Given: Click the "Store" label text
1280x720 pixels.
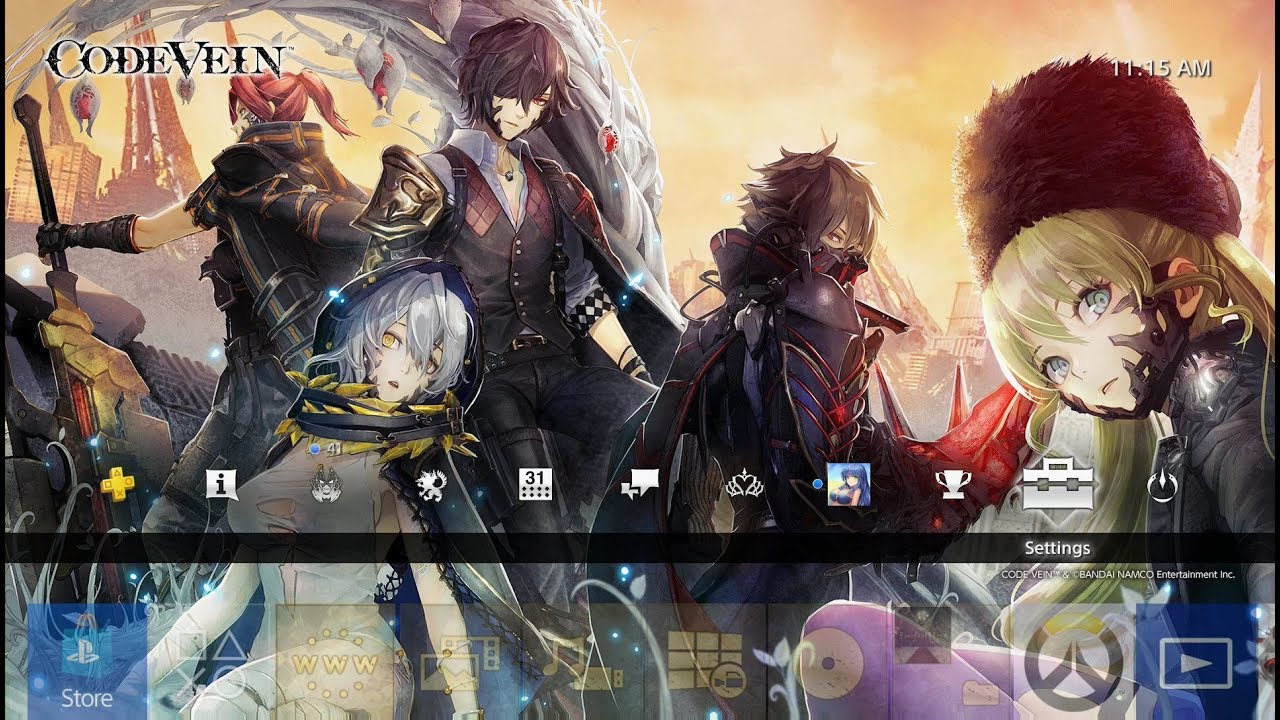Looking at the screenshot, I should 87,697.
